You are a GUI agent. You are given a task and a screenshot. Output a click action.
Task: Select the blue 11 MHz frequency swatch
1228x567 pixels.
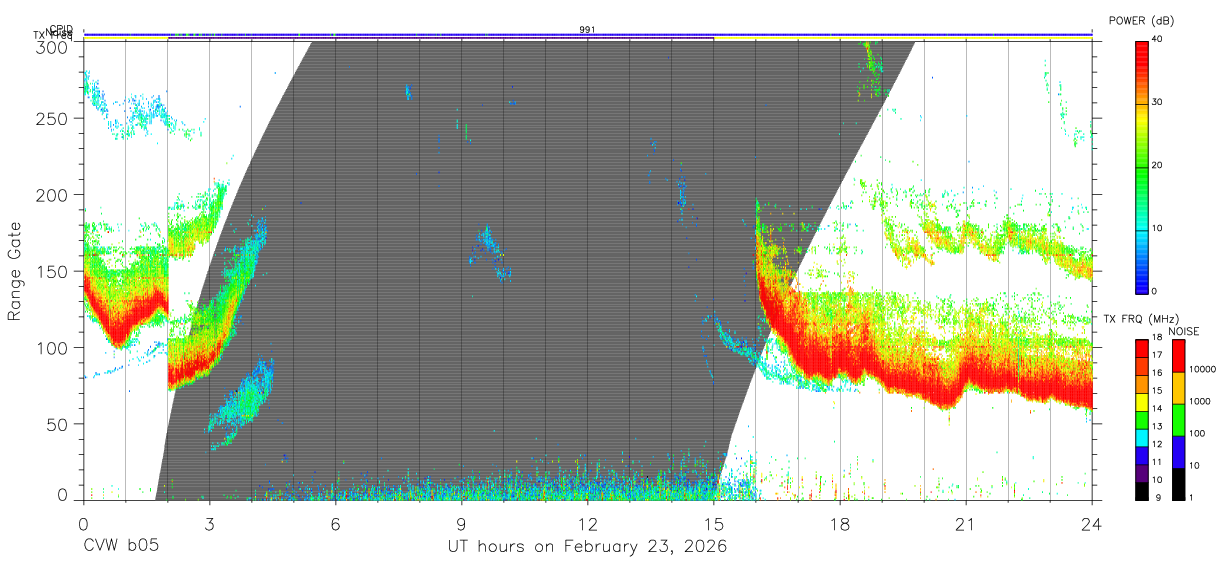click(1142, 455)
